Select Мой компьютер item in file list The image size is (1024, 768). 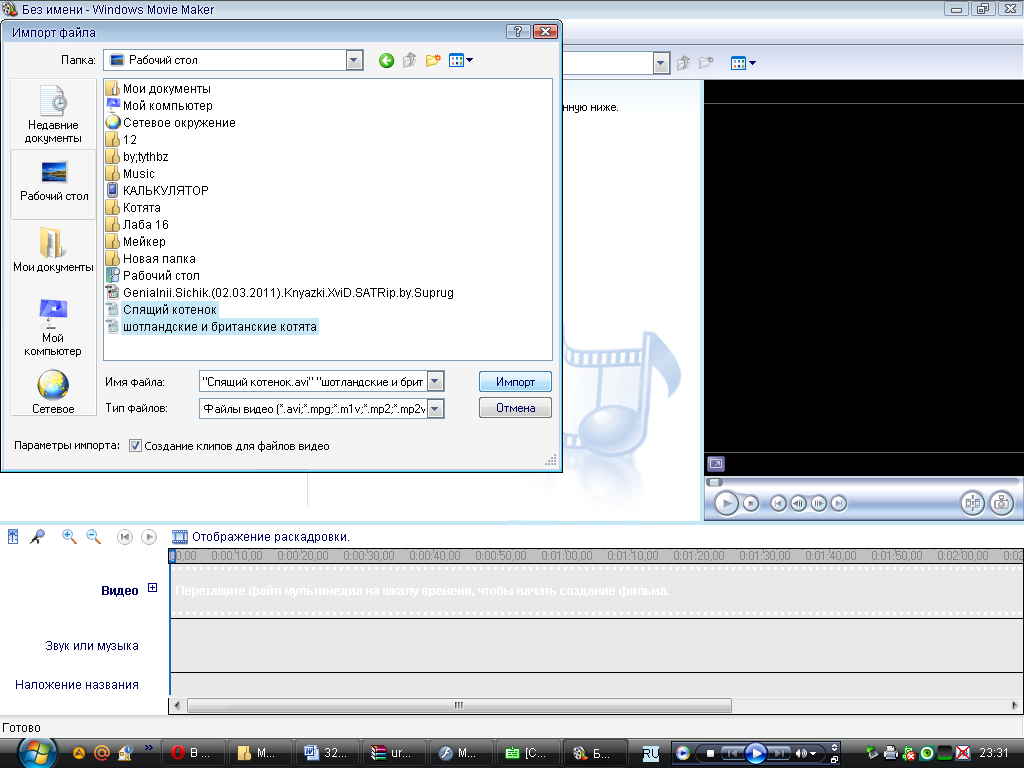[159, 105]
